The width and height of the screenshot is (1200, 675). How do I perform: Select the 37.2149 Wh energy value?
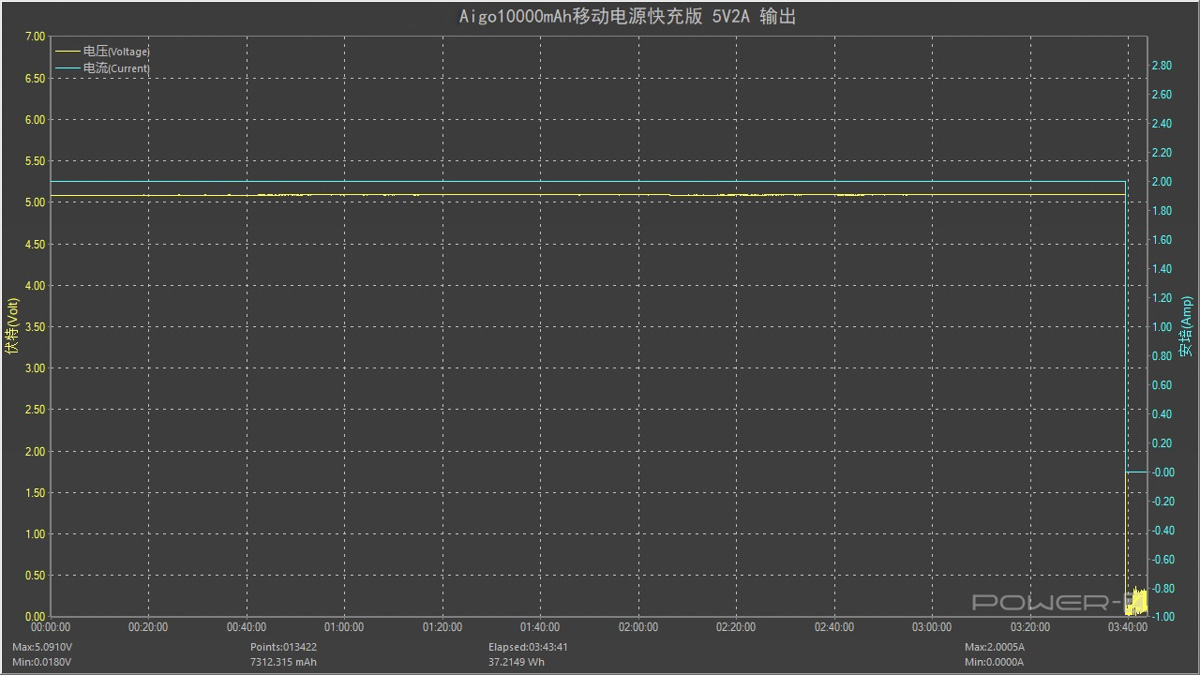pyautogui.click(x=516, y=662)
